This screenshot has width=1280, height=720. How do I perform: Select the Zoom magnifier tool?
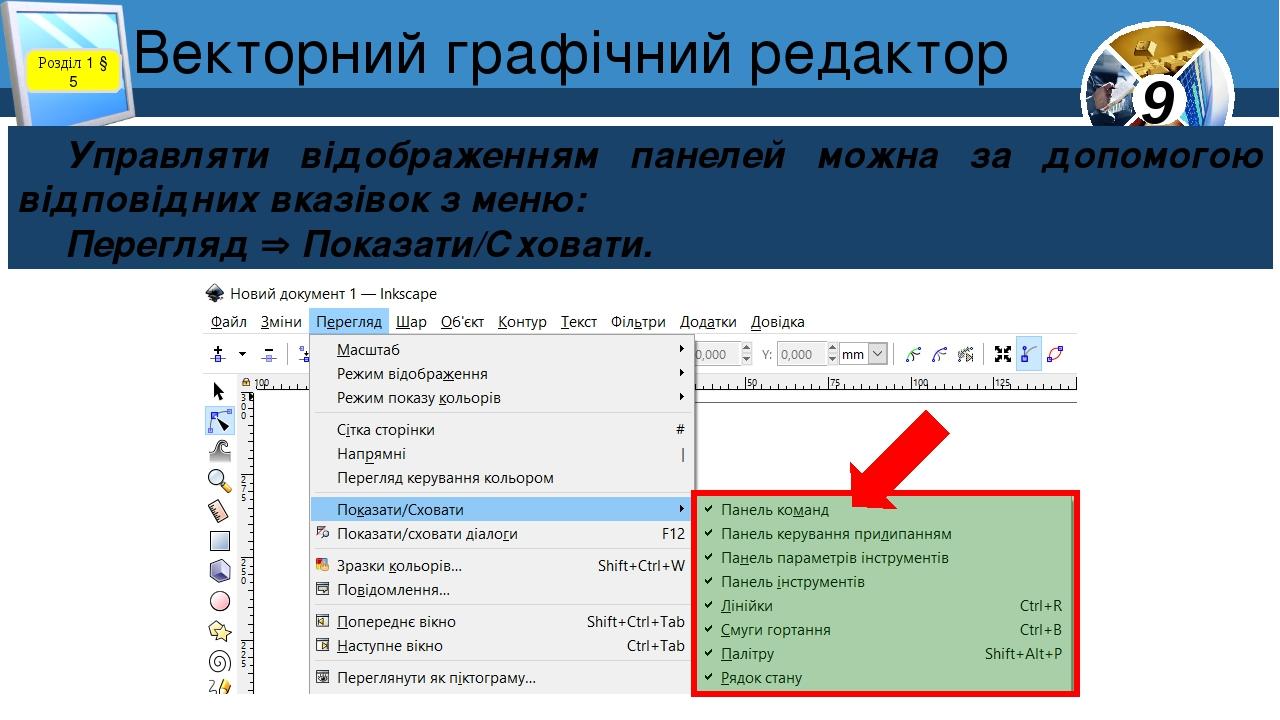pos(220,481)
